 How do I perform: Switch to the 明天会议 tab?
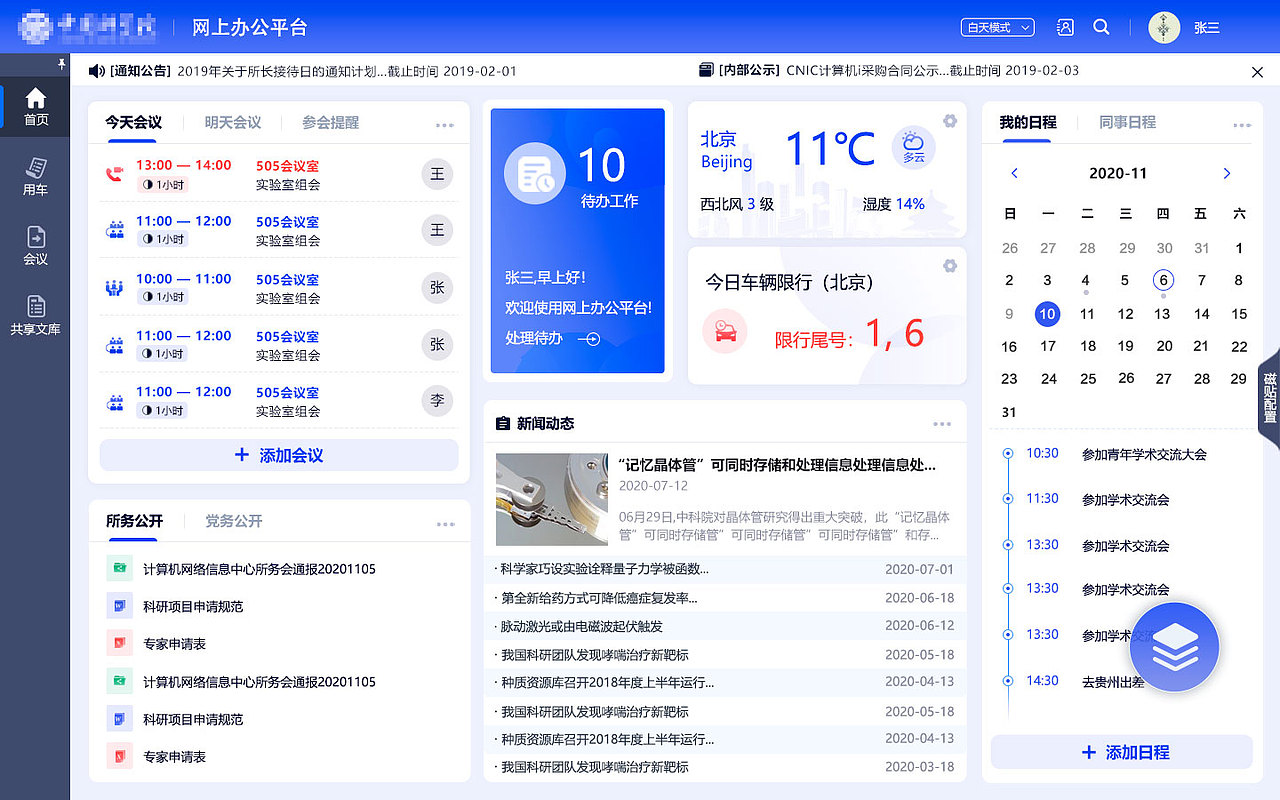coord(231,122)
